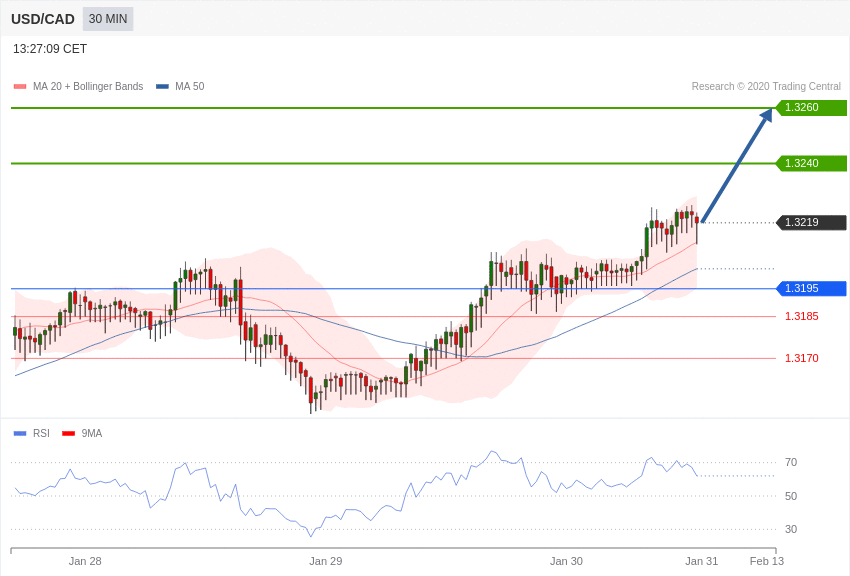Click the Jan 28 date axis label
Viewport: 850px width, 576px height.
coord(85,561)
